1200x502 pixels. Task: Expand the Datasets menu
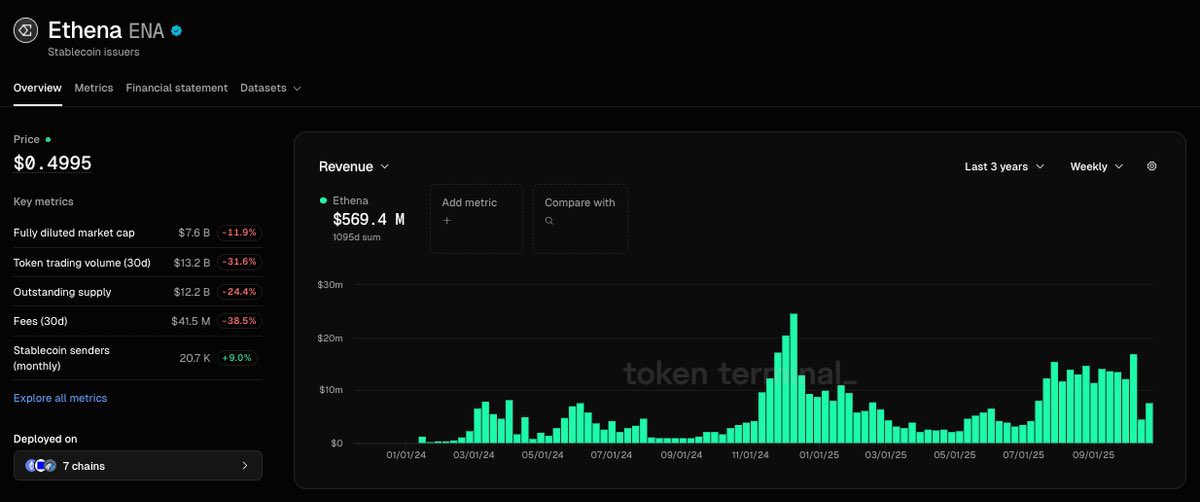270,88
